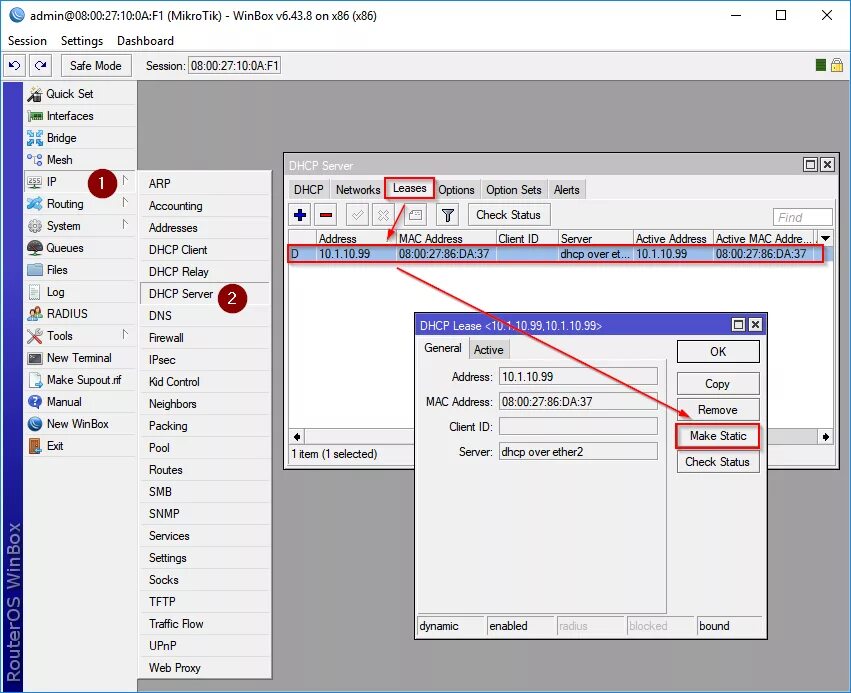The width and height of the screenshot is (851, 693).
Task: Add a new lease with plus icon
Action: [300, 215]
